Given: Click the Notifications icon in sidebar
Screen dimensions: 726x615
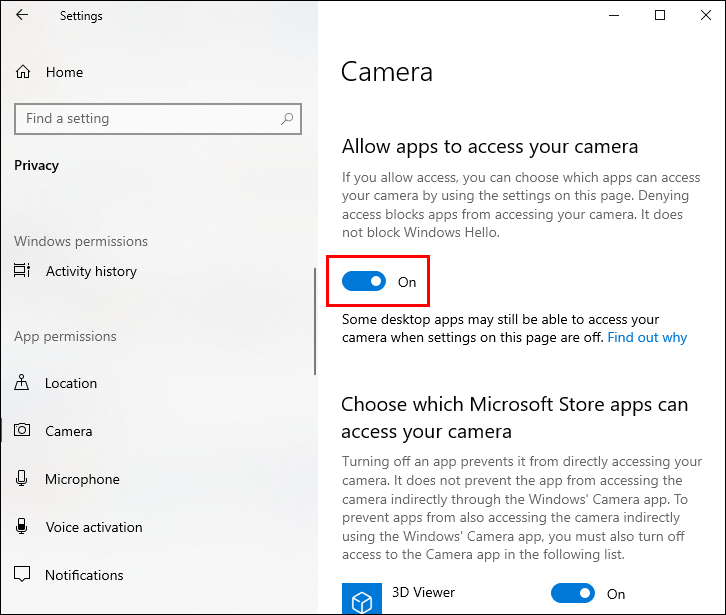Looking at the screenshot, I should [x=22, y=575].
